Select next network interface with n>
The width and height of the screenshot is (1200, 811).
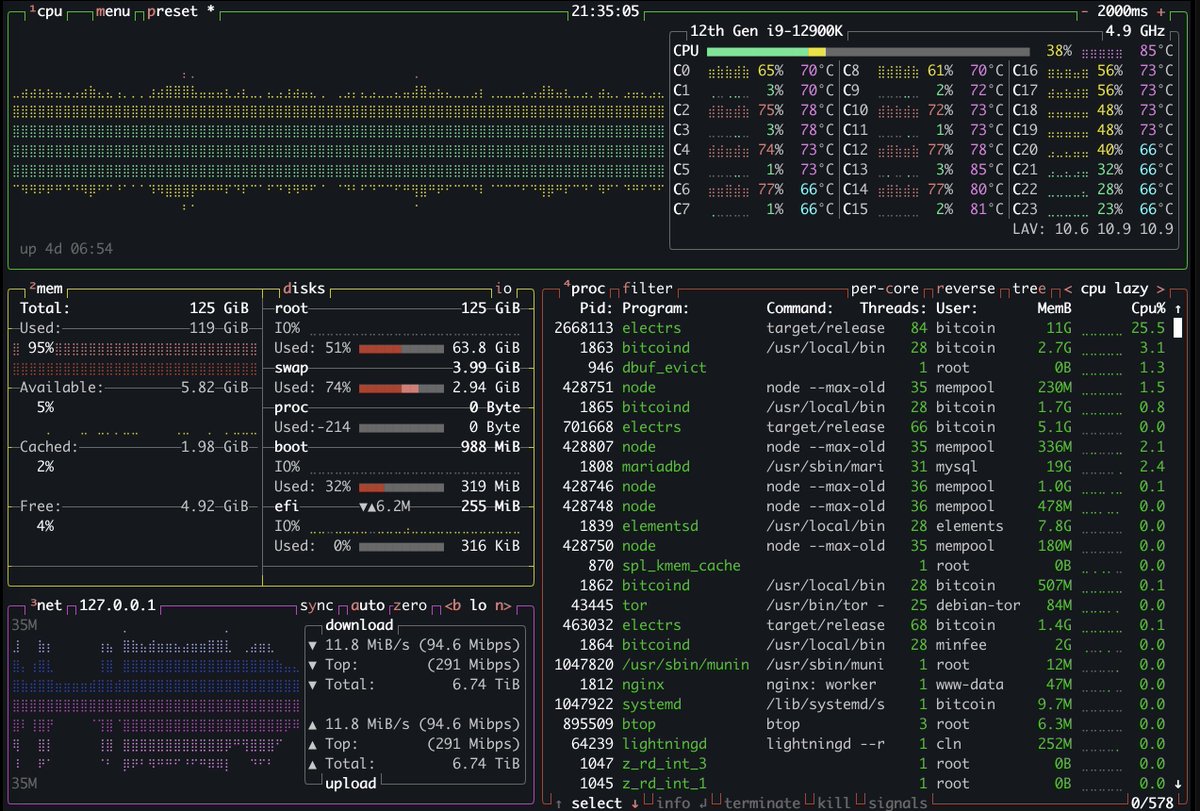click(x=503, y=605)
